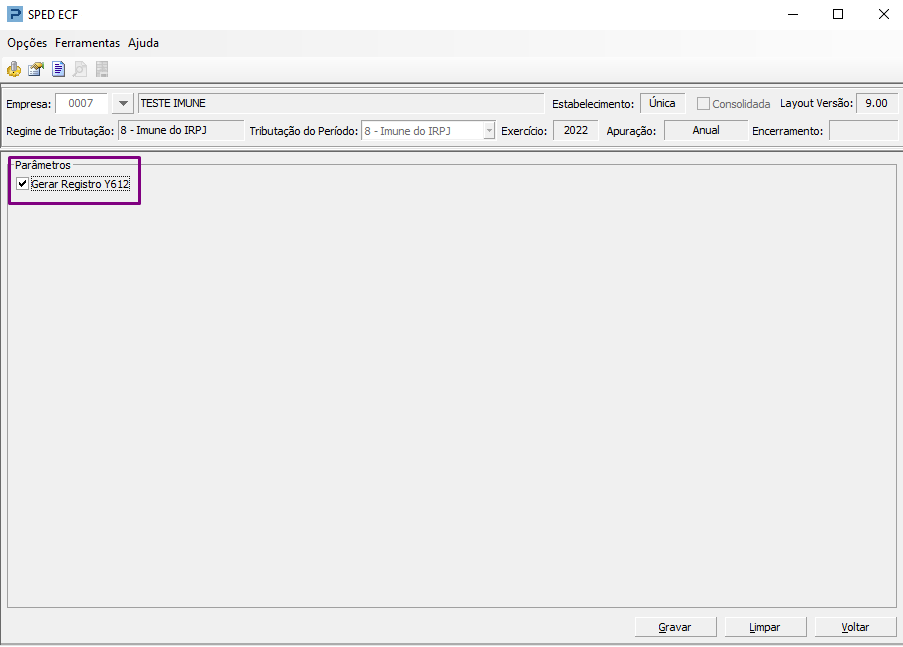This screenshot has height=647, width=903.
Task: Click the Gravar button
Action: pyautogui.click(x=676, y=627)
